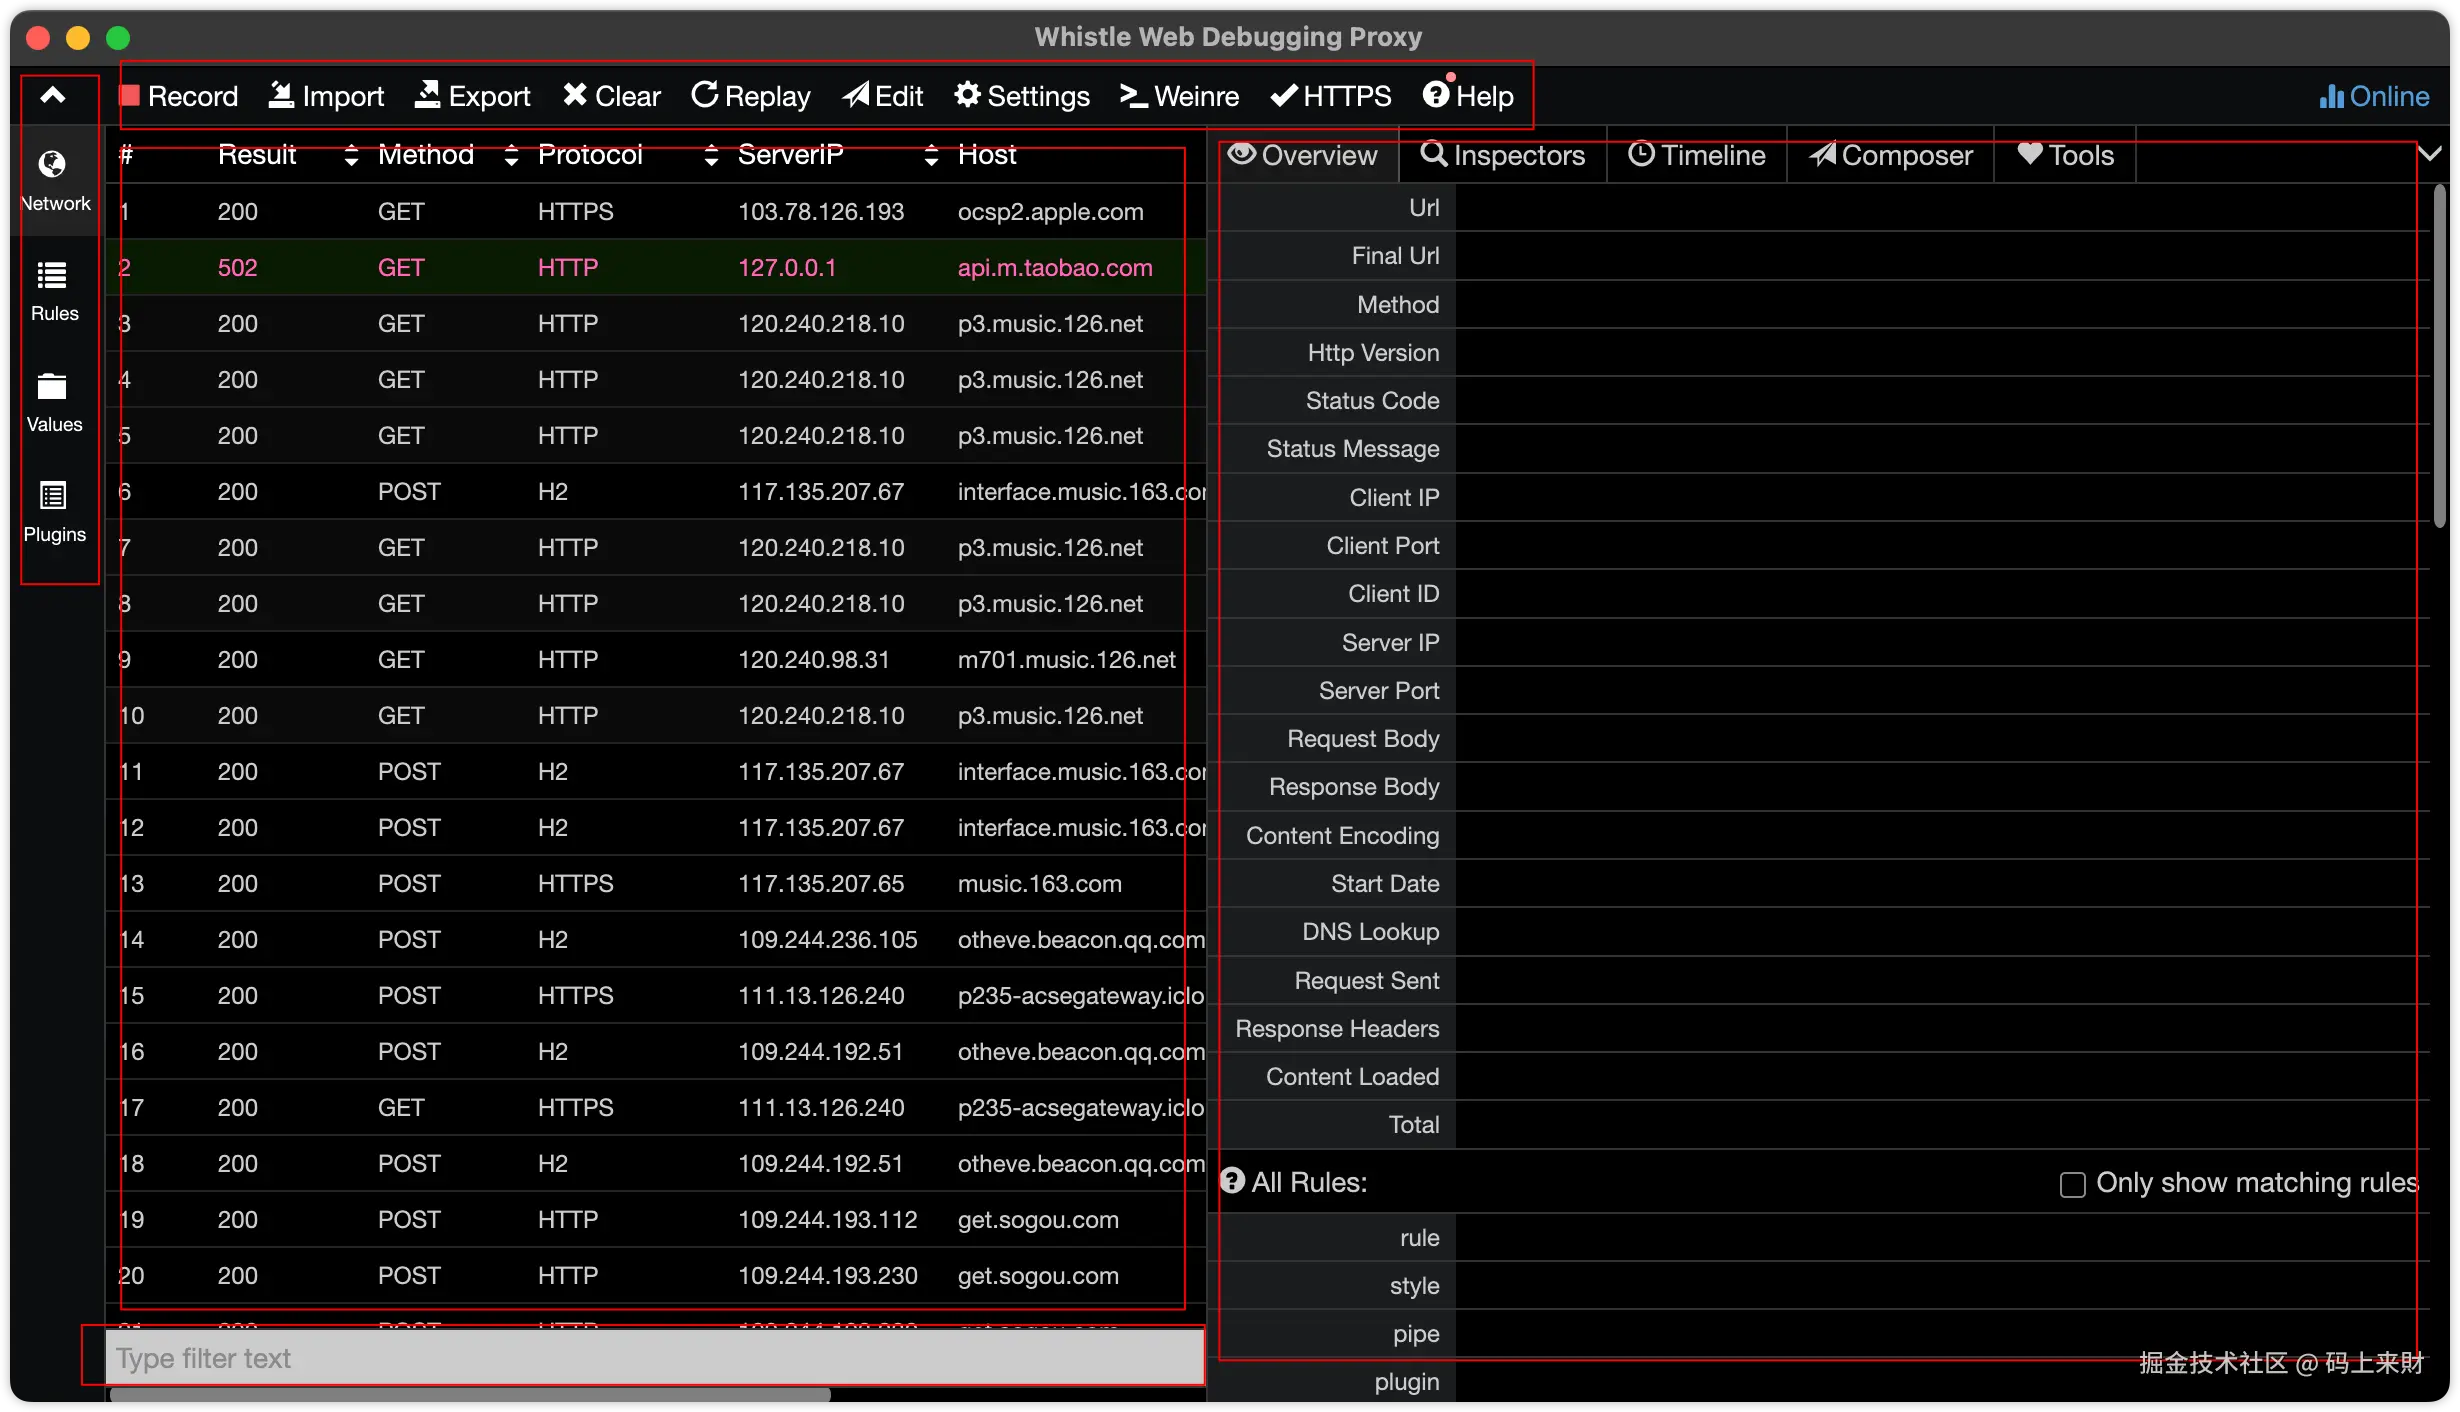Image resolution: width=2460 pixels, height=1412 pixels.
Task: Expand the tabs overflow chevron at right
Action: [x=2430, y=154]
